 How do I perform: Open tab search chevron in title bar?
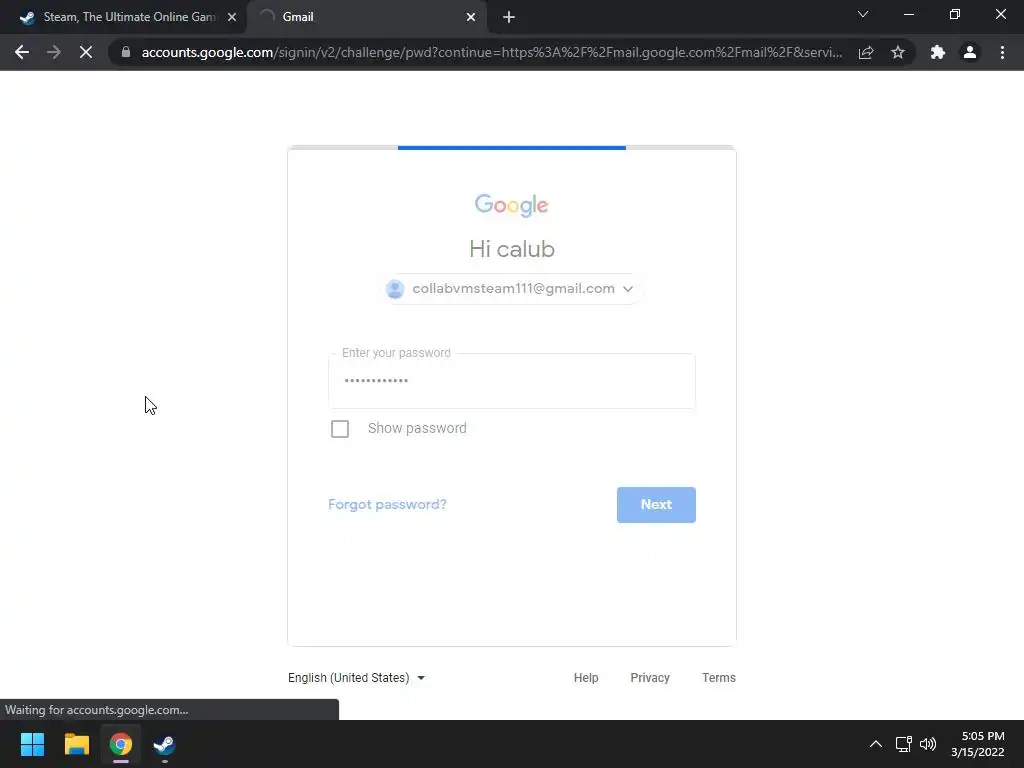pyautogui.click(x=863, y=14)
